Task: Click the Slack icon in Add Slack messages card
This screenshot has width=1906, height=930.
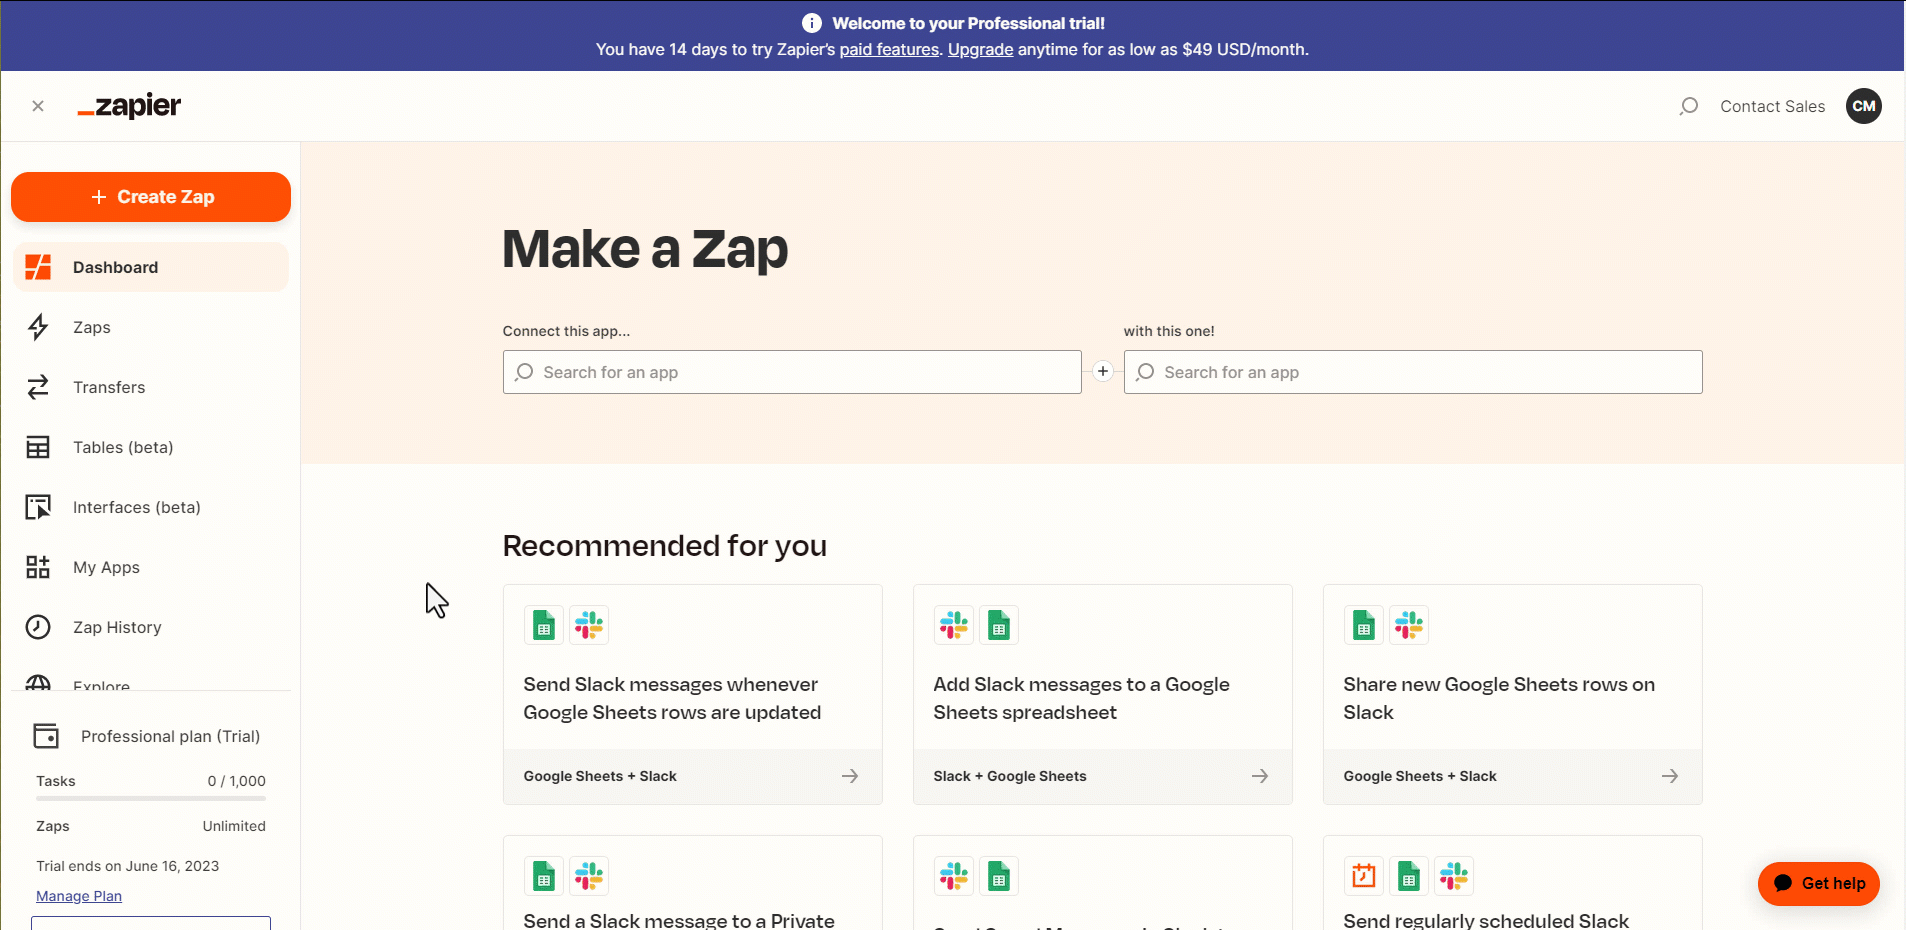Action: 954,625
